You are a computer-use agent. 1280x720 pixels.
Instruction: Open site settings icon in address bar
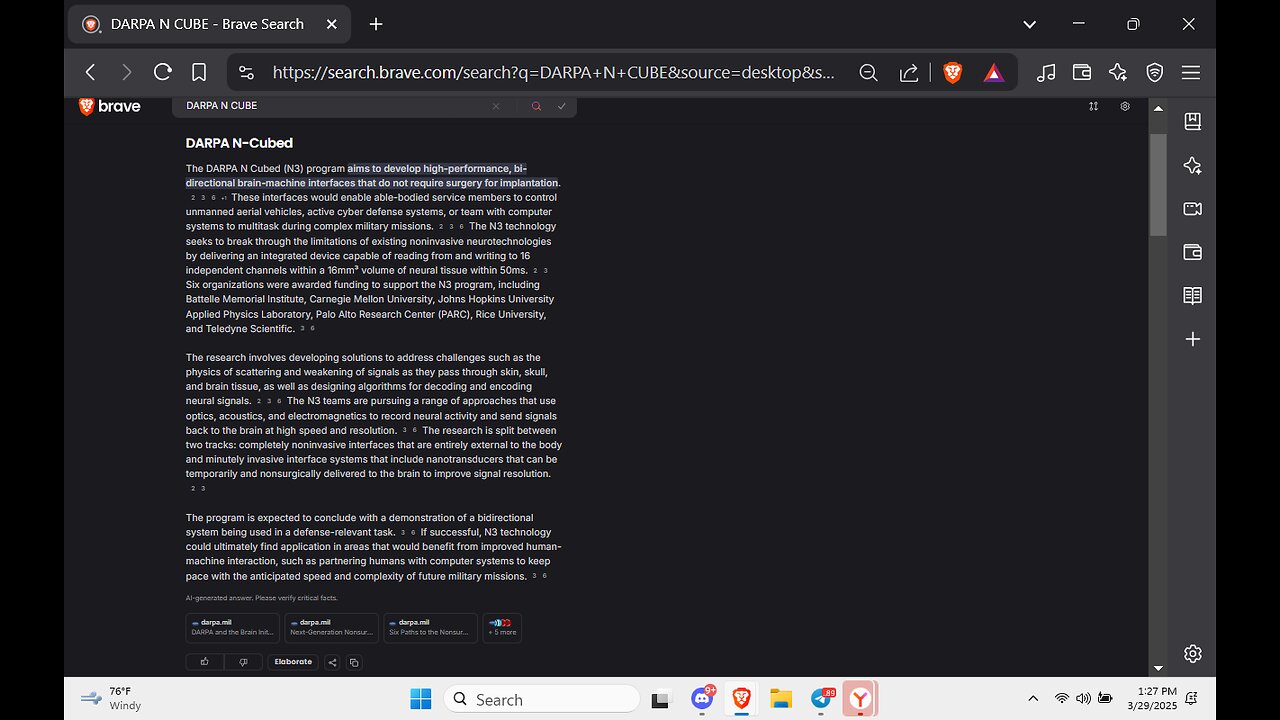[x=247, y=72]
